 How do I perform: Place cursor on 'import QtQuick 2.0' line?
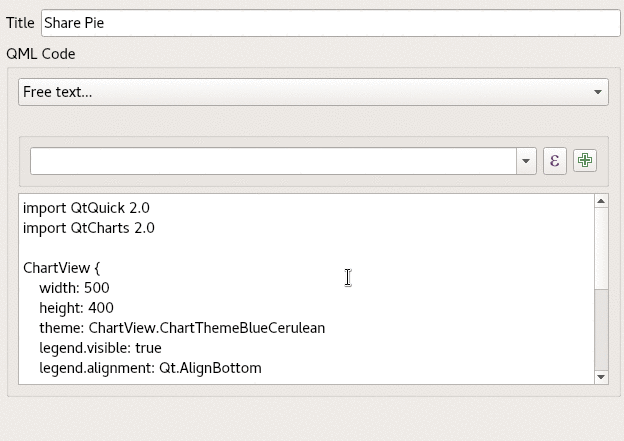pos(86,208)
